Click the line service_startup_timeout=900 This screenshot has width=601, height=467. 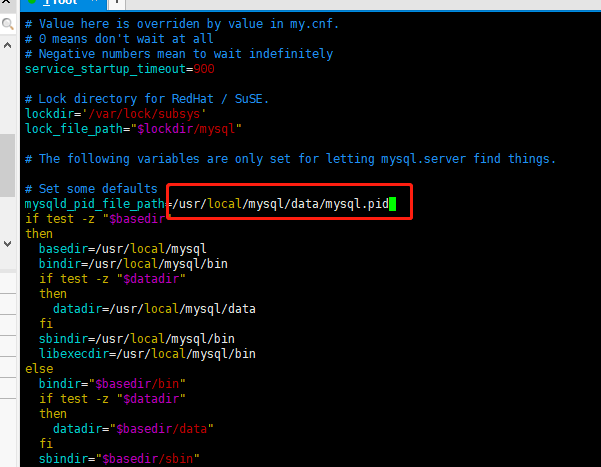coord(120,69)
